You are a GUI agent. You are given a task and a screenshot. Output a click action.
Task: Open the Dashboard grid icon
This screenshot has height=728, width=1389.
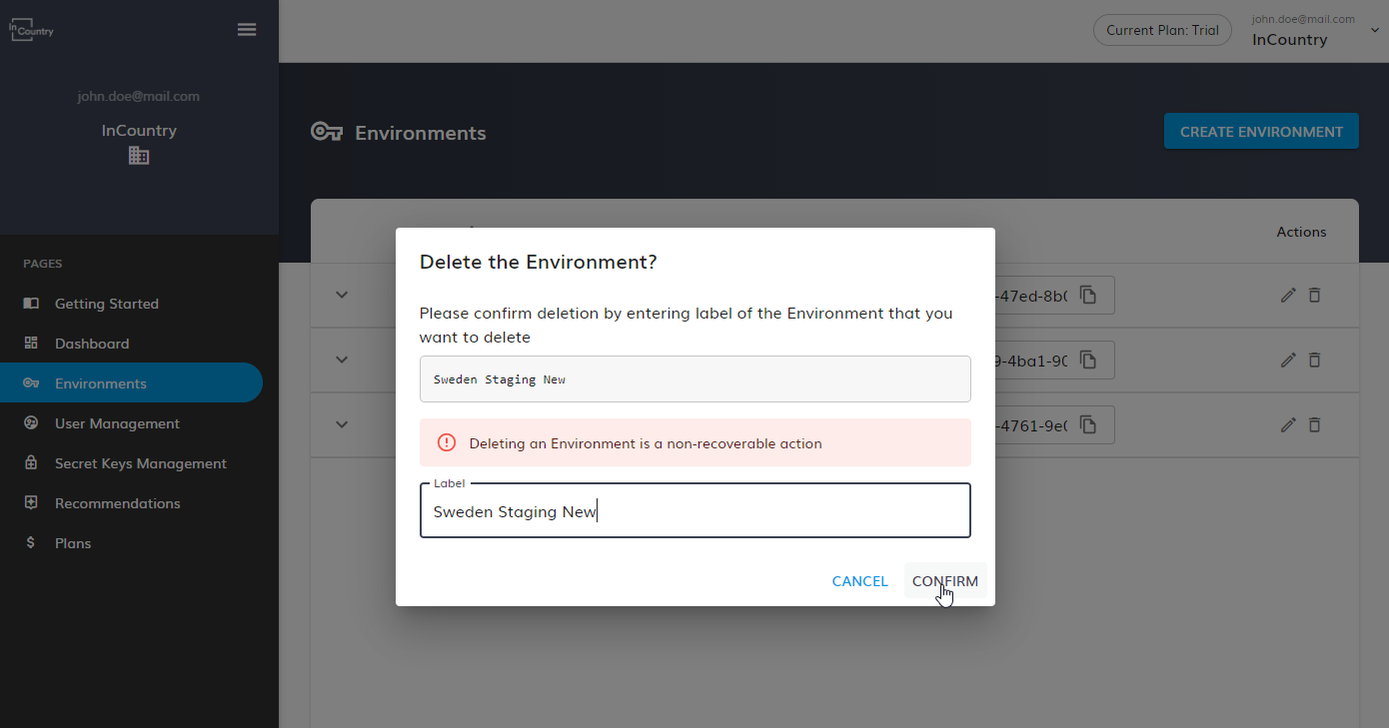29,343
